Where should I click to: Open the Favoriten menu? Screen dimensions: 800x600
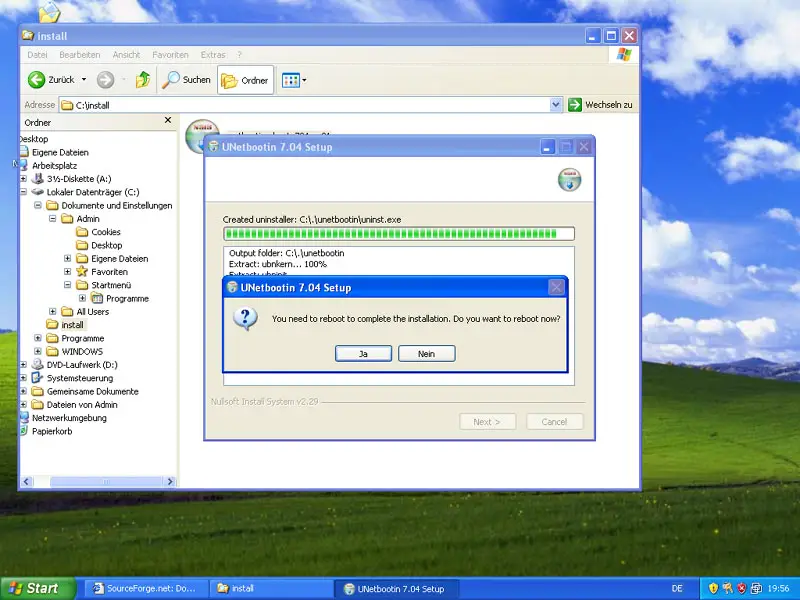tap(170, 55)
